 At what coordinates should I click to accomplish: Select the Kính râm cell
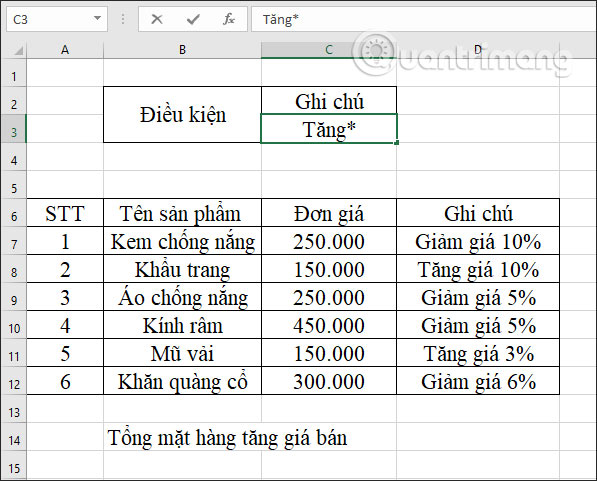[182, 325]
